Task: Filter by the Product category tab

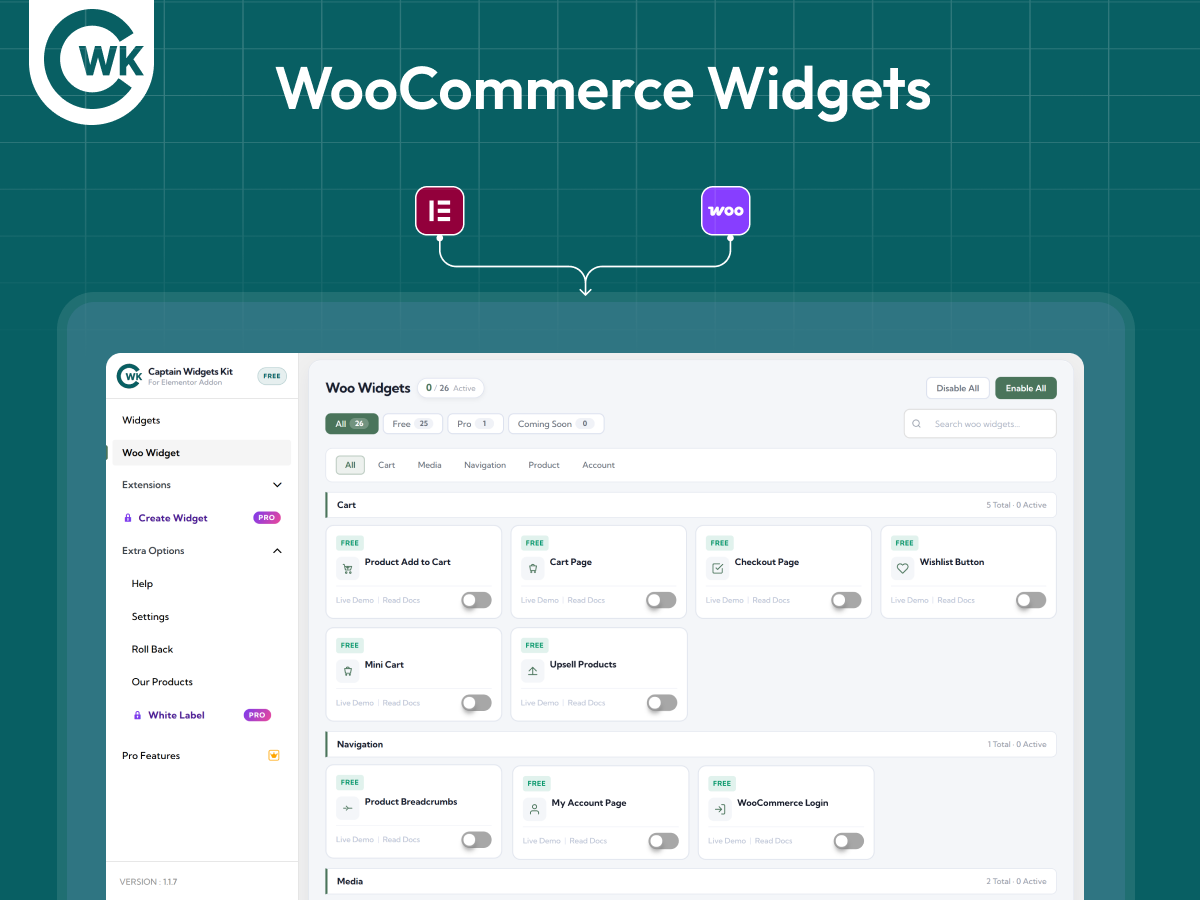Action: 544,465
